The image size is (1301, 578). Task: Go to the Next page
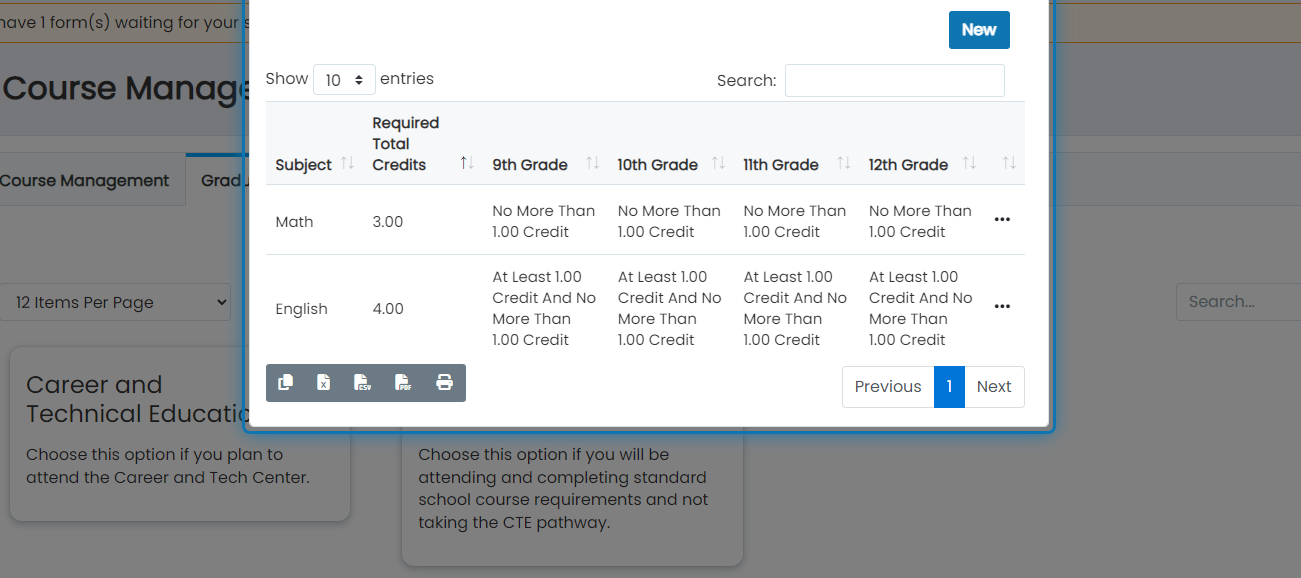[994, 387]
